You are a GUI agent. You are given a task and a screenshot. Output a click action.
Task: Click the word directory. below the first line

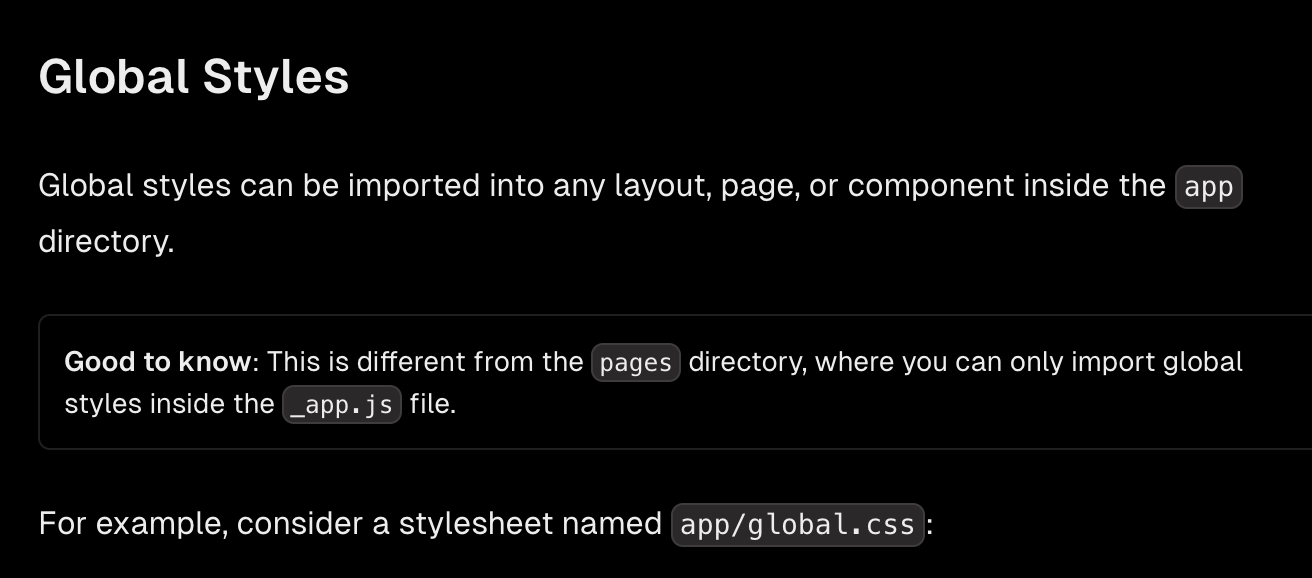click(106, 242)
